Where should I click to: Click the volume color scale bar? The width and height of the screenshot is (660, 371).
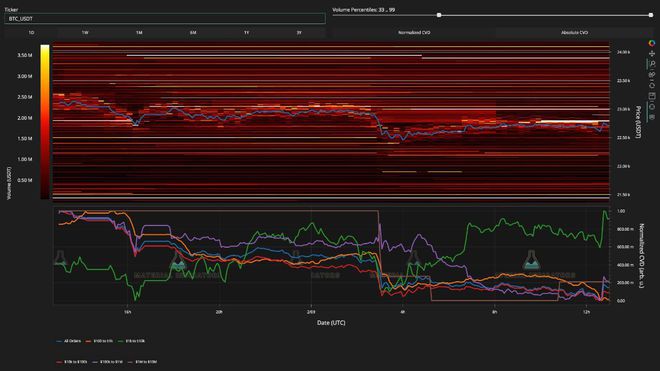pos(45,122)
